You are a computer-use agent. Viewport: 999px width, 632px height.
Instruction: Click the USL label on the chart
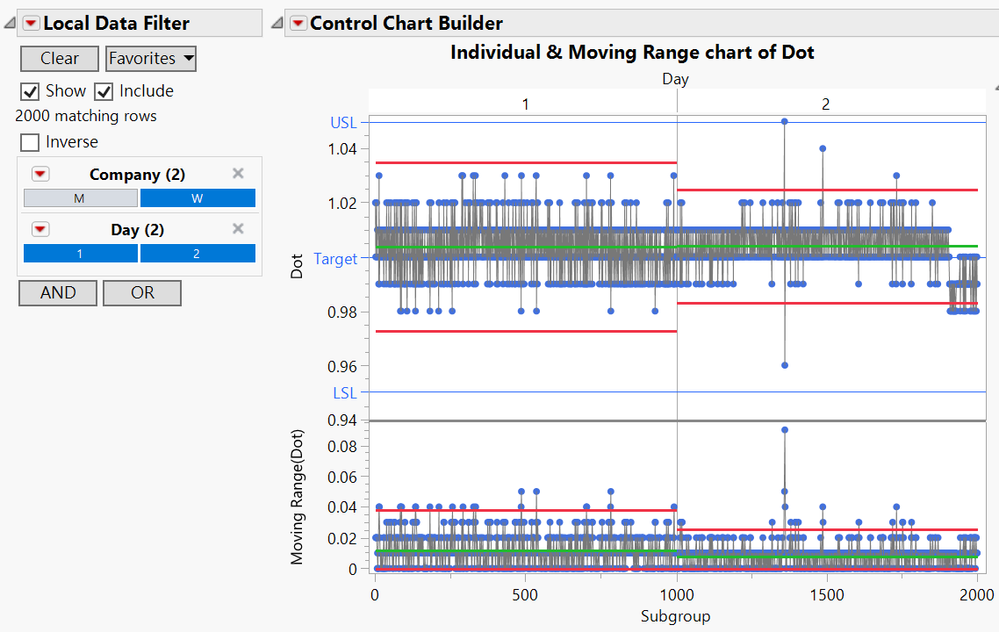click(343, 123)
